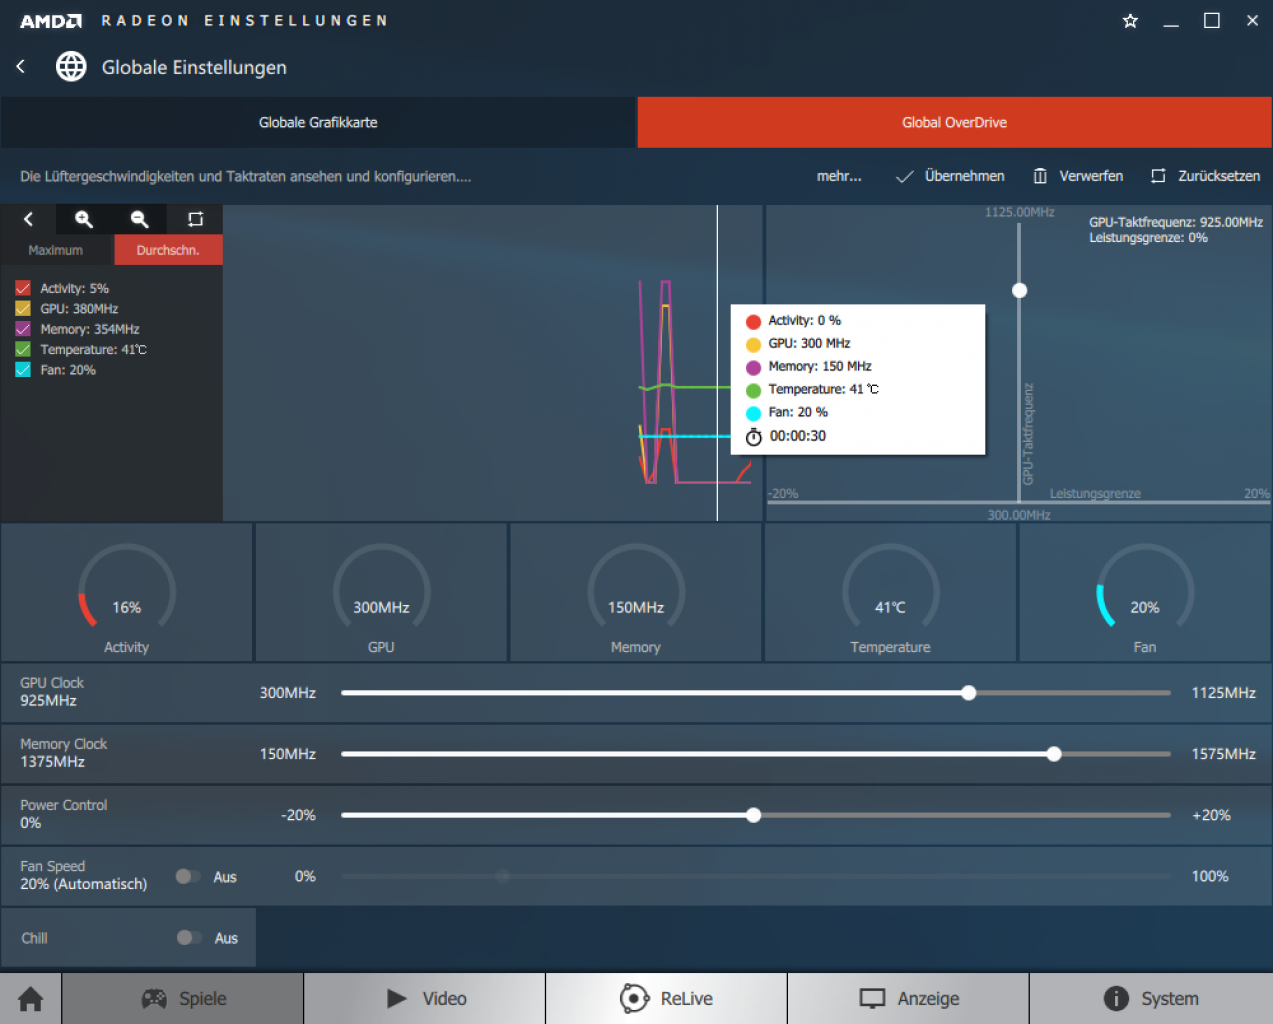Image resolution: width=1273 pixels, height=1024 pixels.
Task: Zoom out on the performance graph
Action: [x=140, y=219]
